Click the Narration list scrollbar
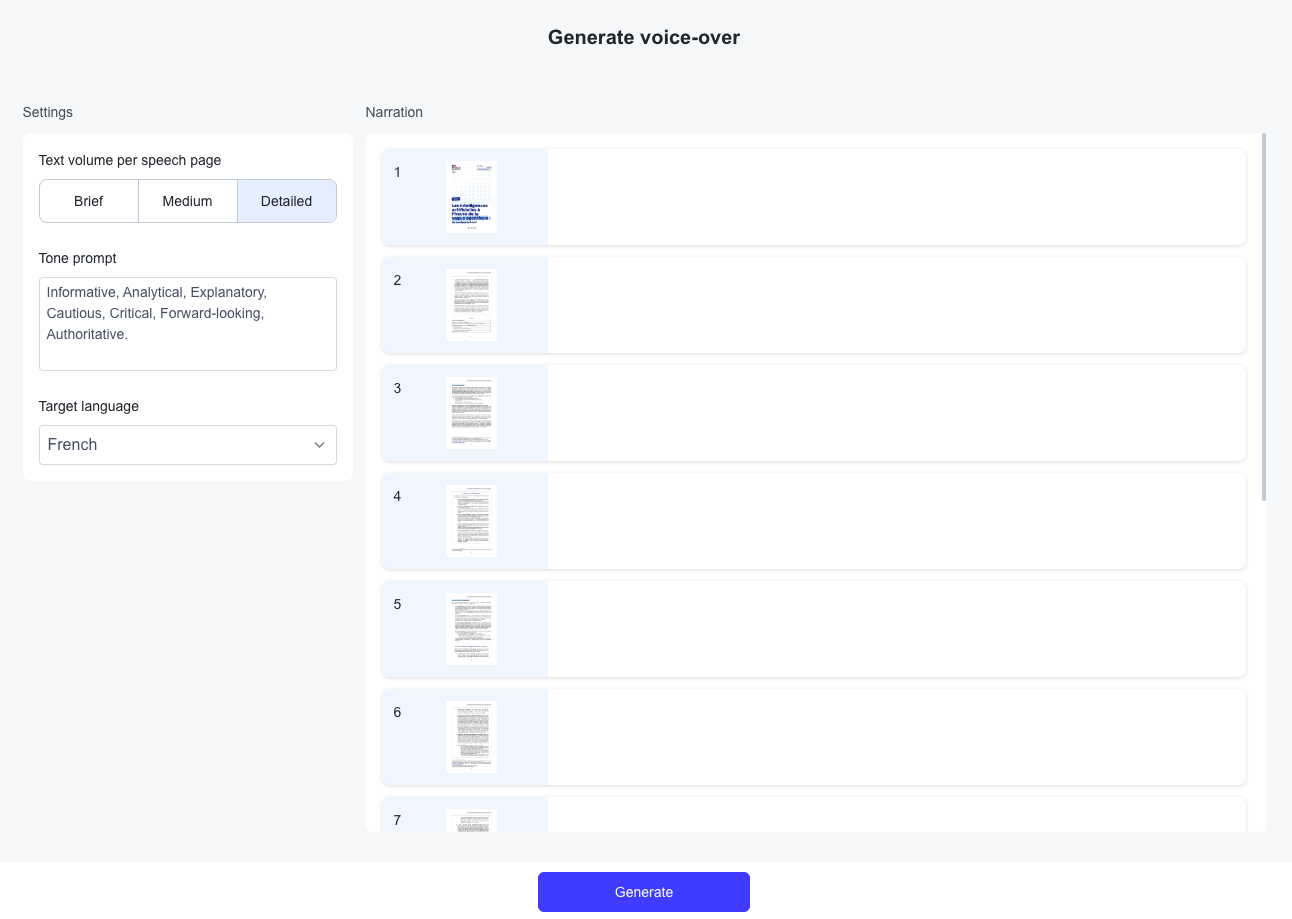 coord(1264,316)
